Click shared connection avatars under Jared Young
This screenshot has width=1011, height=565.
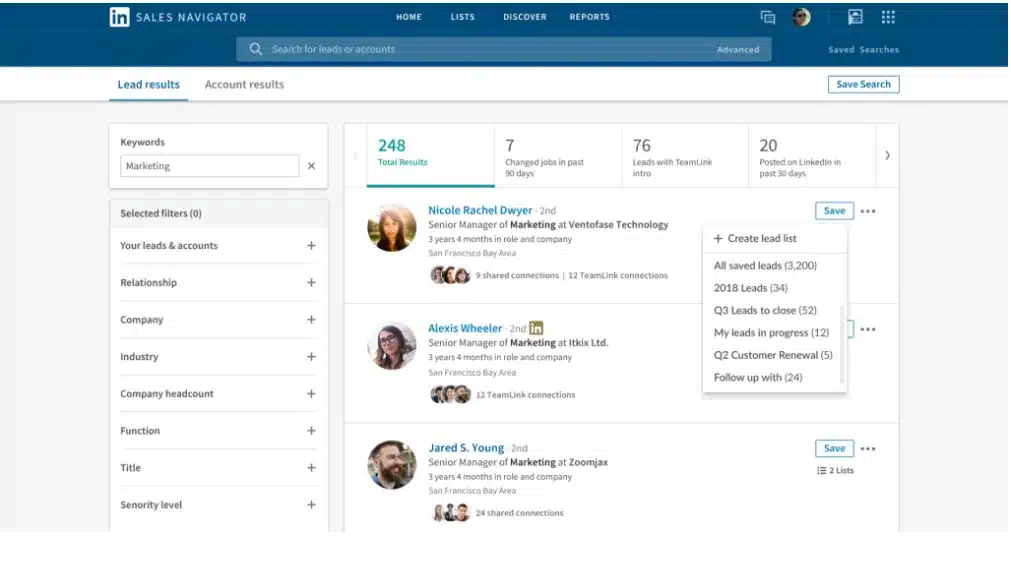point(450,513)
